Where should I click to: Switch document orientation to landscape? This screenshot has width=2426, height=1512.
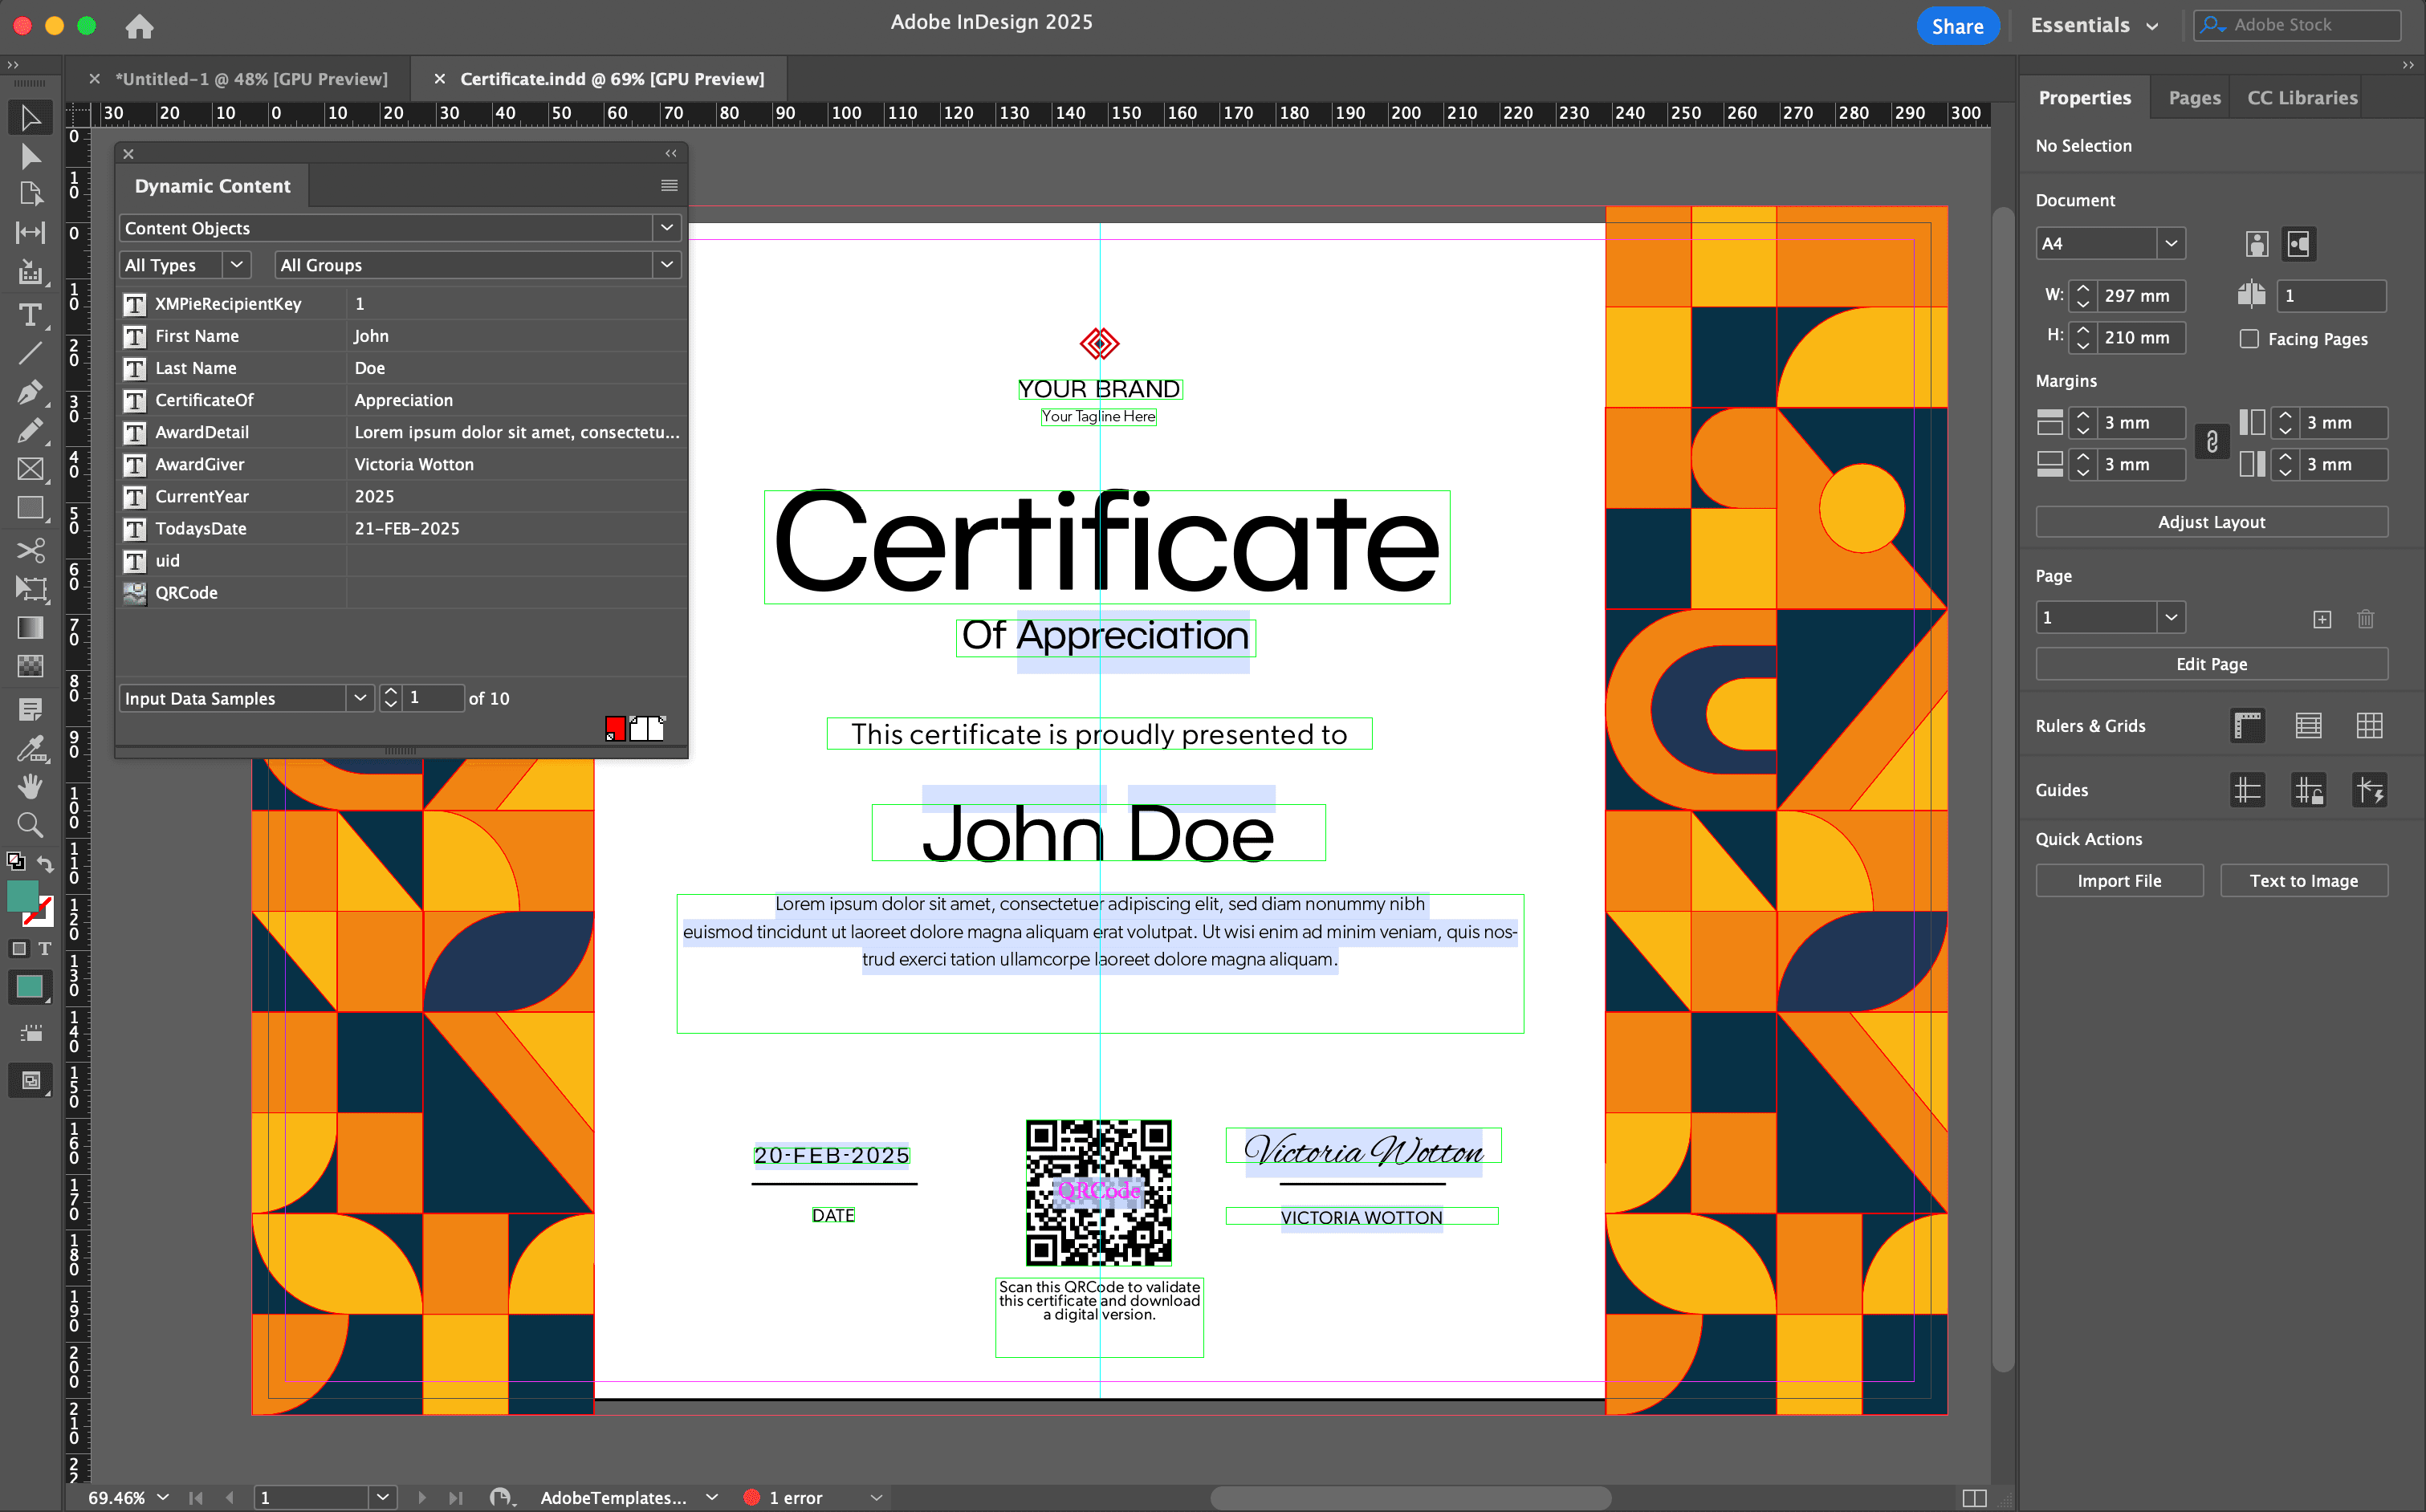(2300, 243)
